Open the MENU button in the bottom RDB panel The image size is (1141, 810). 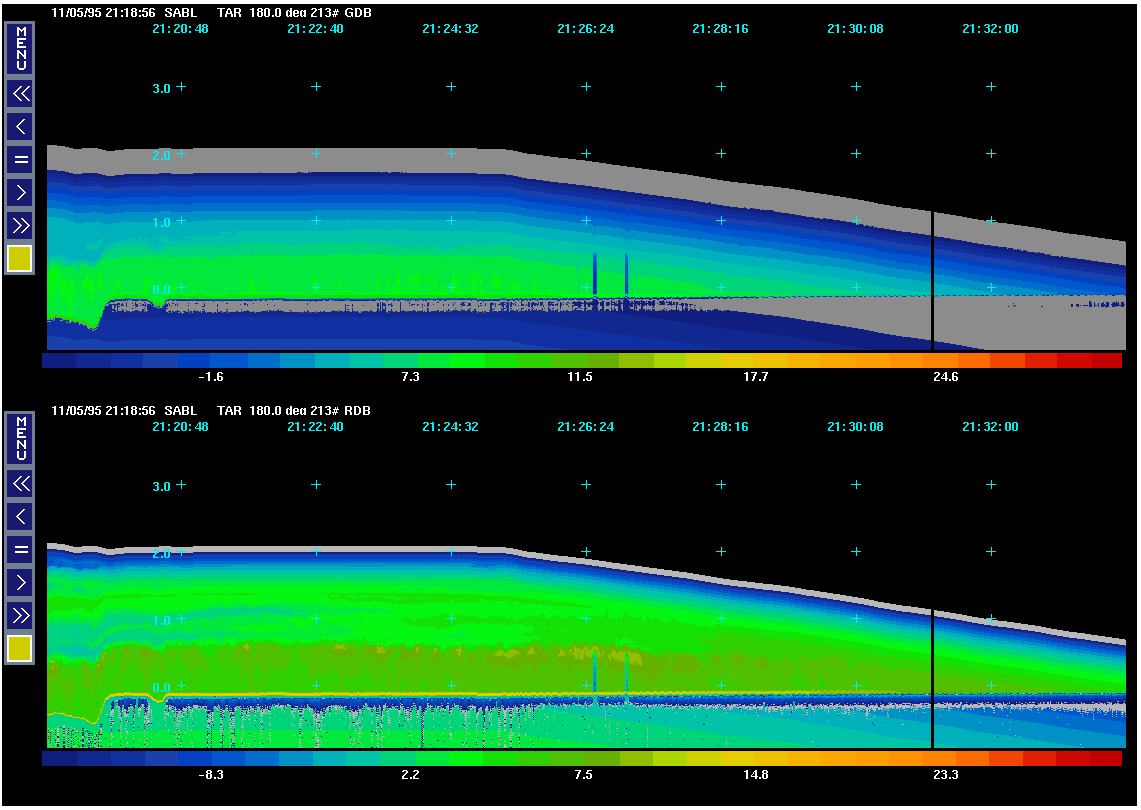pos(20,438)
